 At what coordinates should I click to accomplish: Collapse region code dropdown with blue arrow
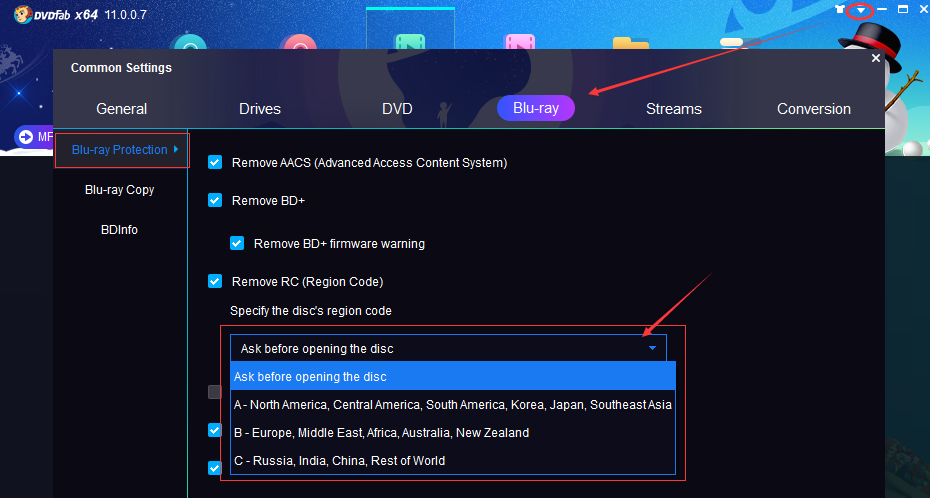coord(652,348)
